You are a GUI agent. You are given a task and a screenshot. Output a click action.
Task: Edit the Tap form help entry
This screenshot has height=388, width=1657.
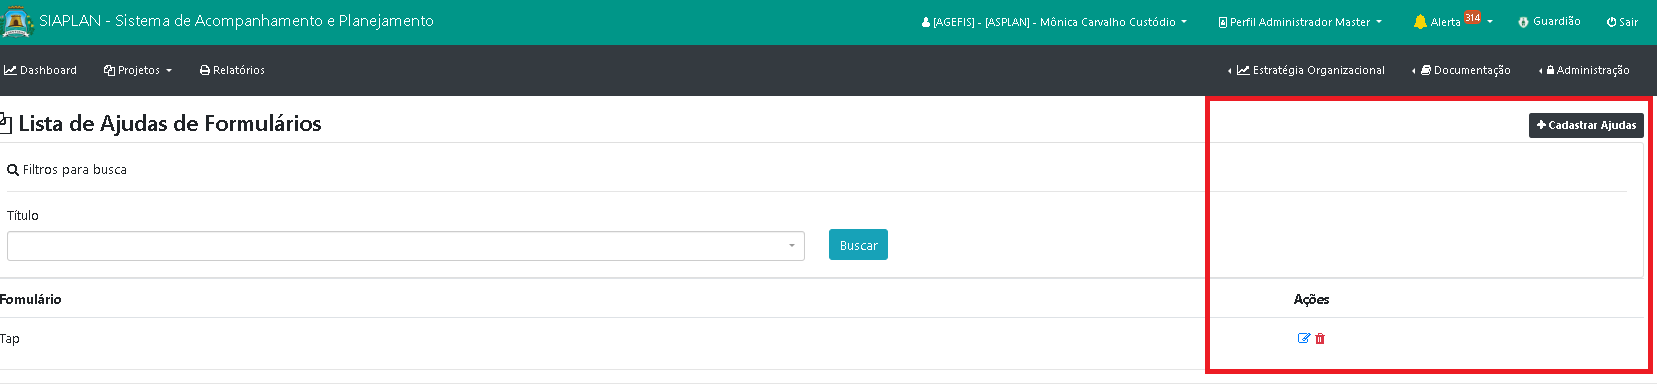(1304, 339)
